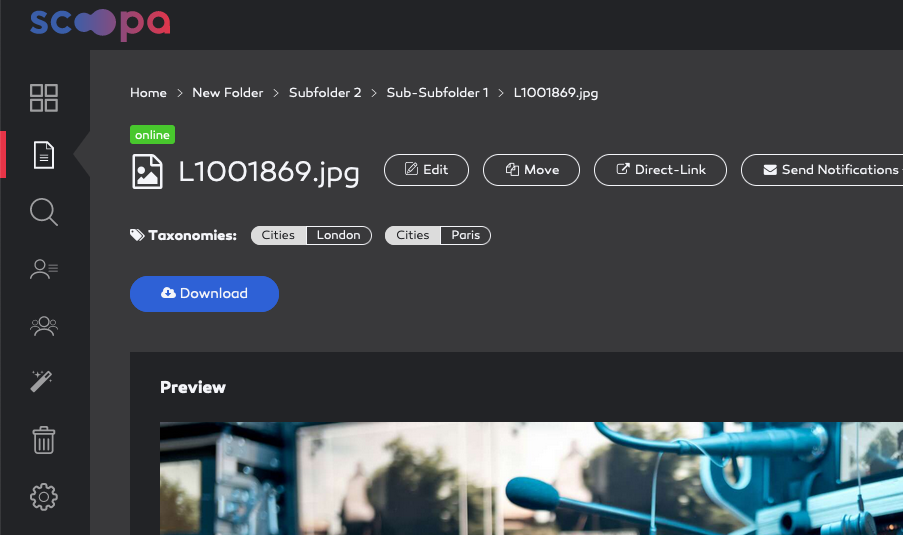The image size is (903, 535).
Task: Open the settings gear in sidebar
Action: pyautogui.click(x=44, y=496)
